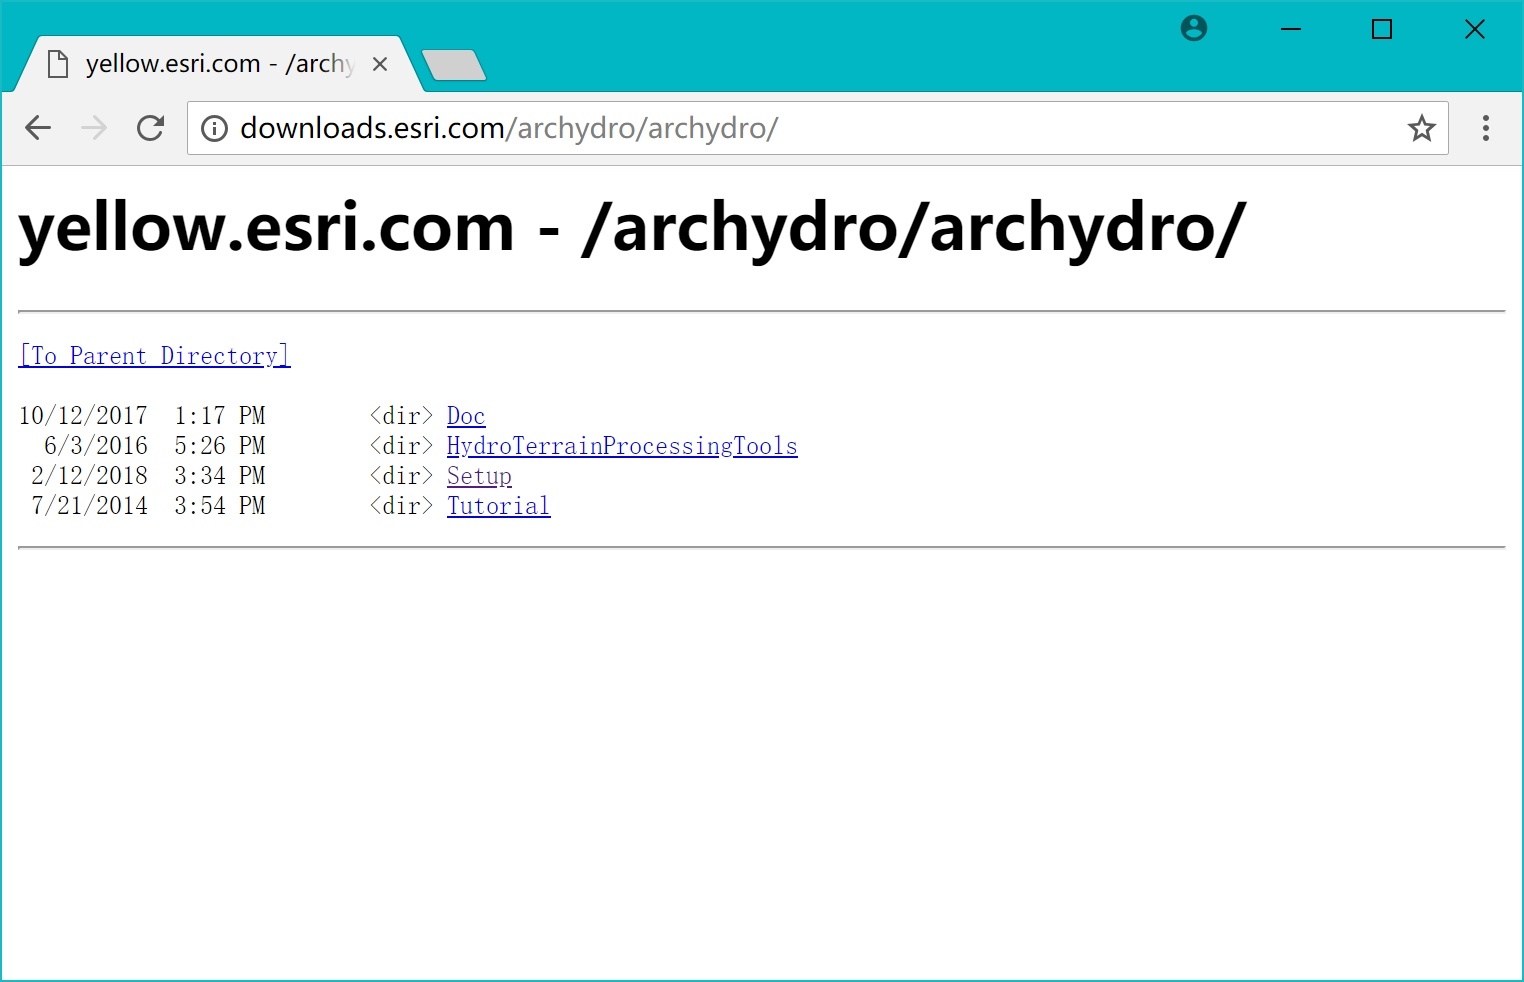Open the Chrome three-dot menu
1524x982 pixels.
pyautogui.click(x=1485, y=128)
